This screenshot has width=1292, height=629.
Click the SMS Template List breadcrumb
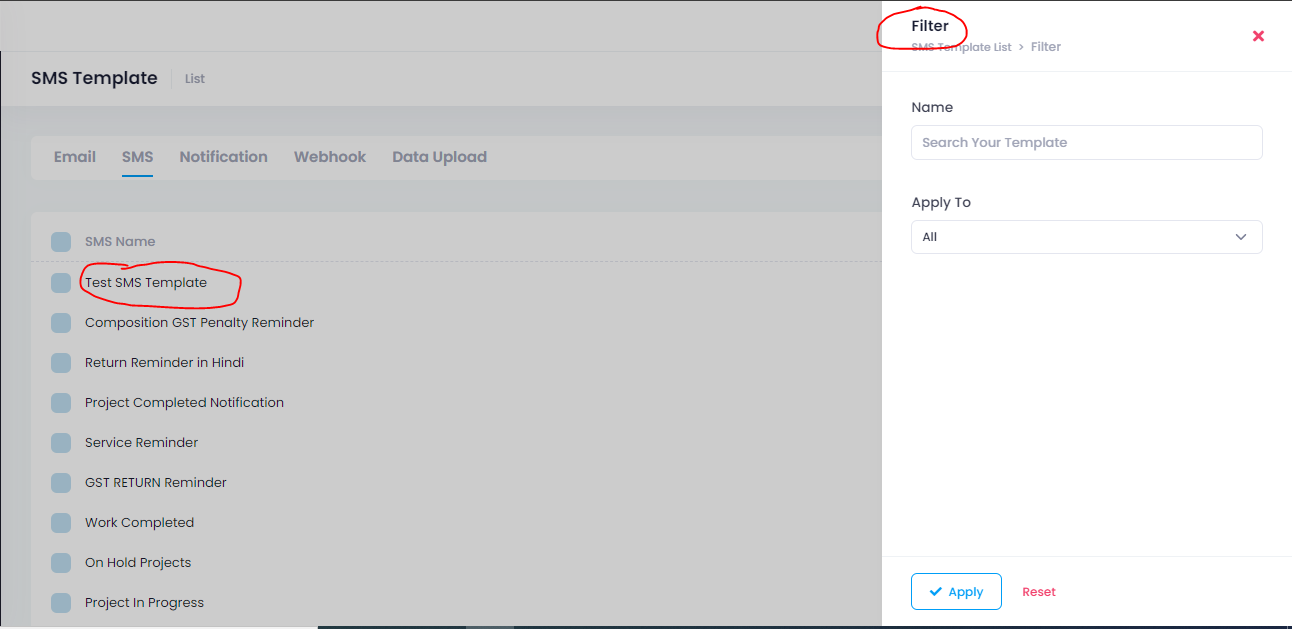(x=961, y=47)
